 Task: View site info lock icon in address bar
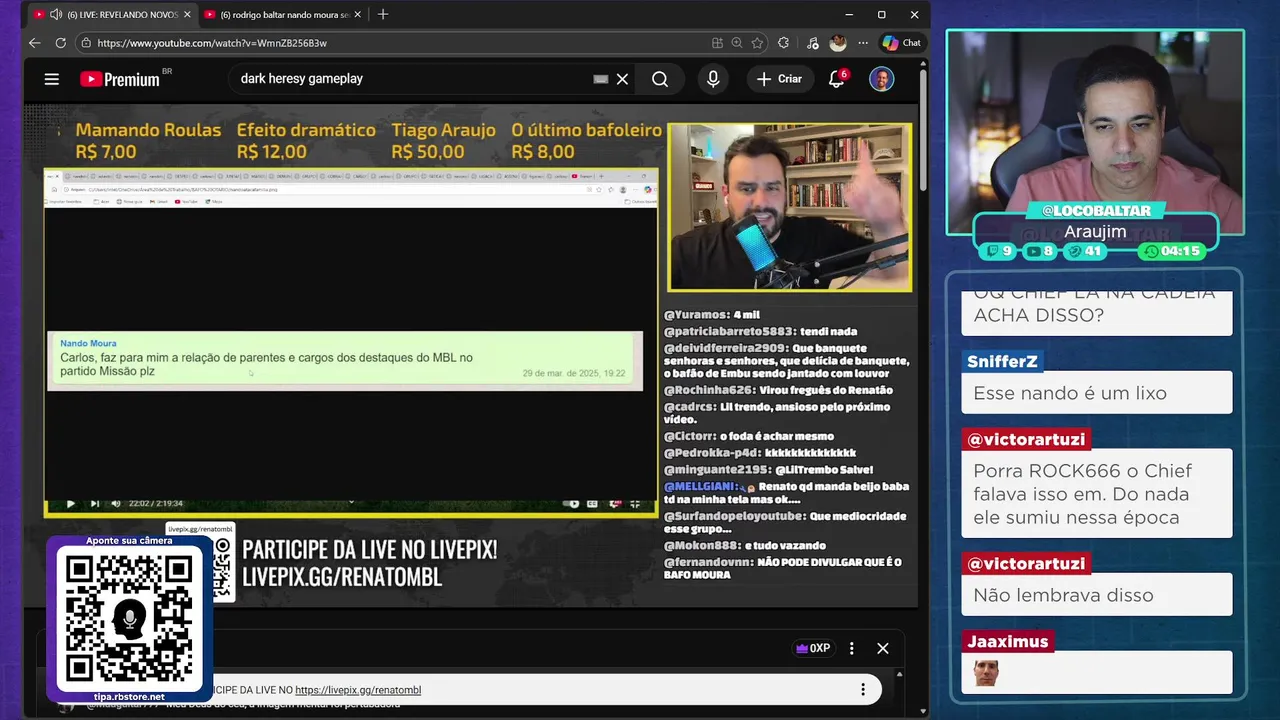pos(86,43)
